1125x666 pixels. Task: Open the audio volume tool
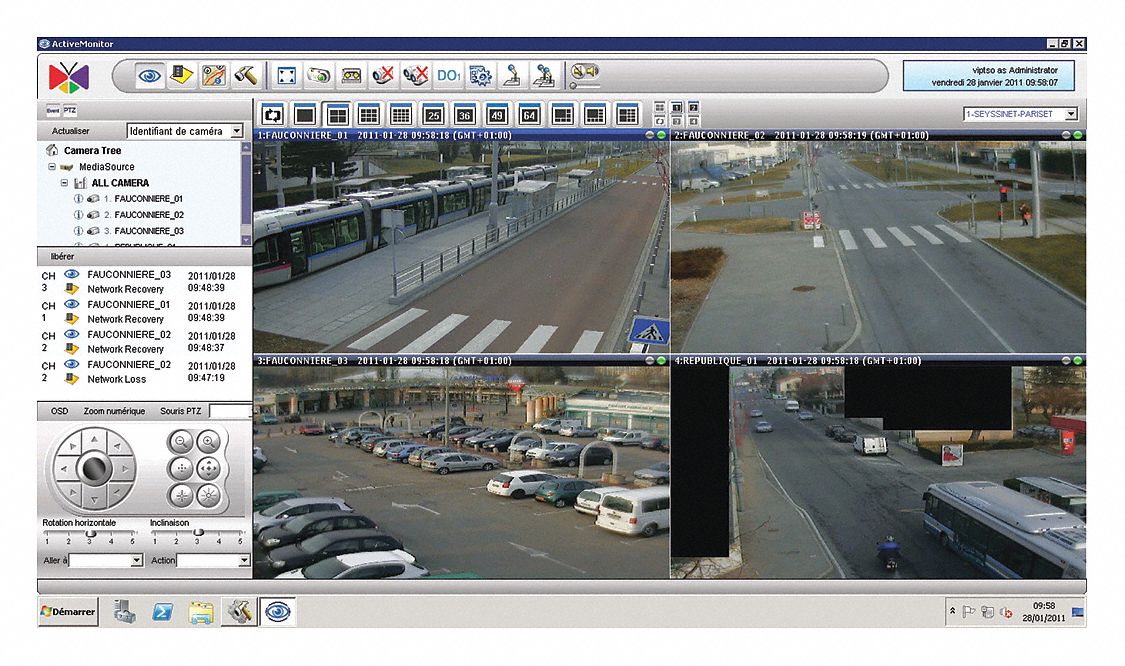(x=584, y=72)
